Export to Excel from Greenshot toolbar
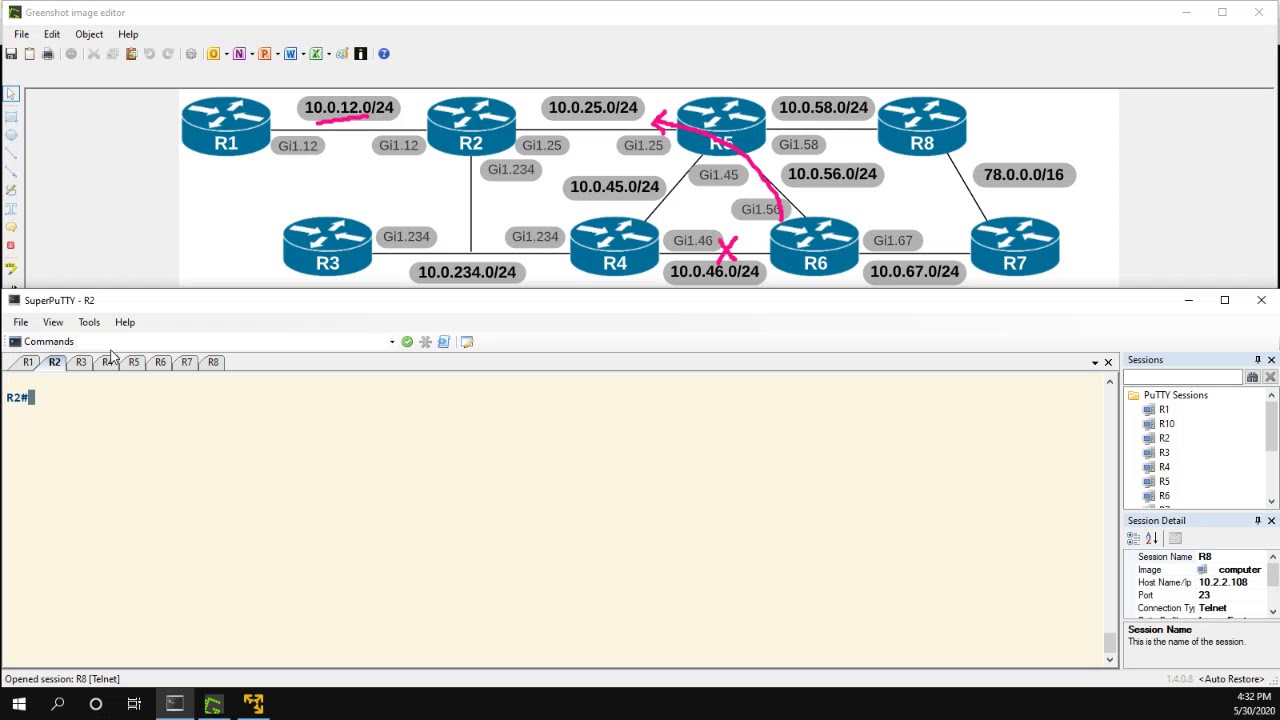Viewport: 1280px width, 720px height. 316,54
